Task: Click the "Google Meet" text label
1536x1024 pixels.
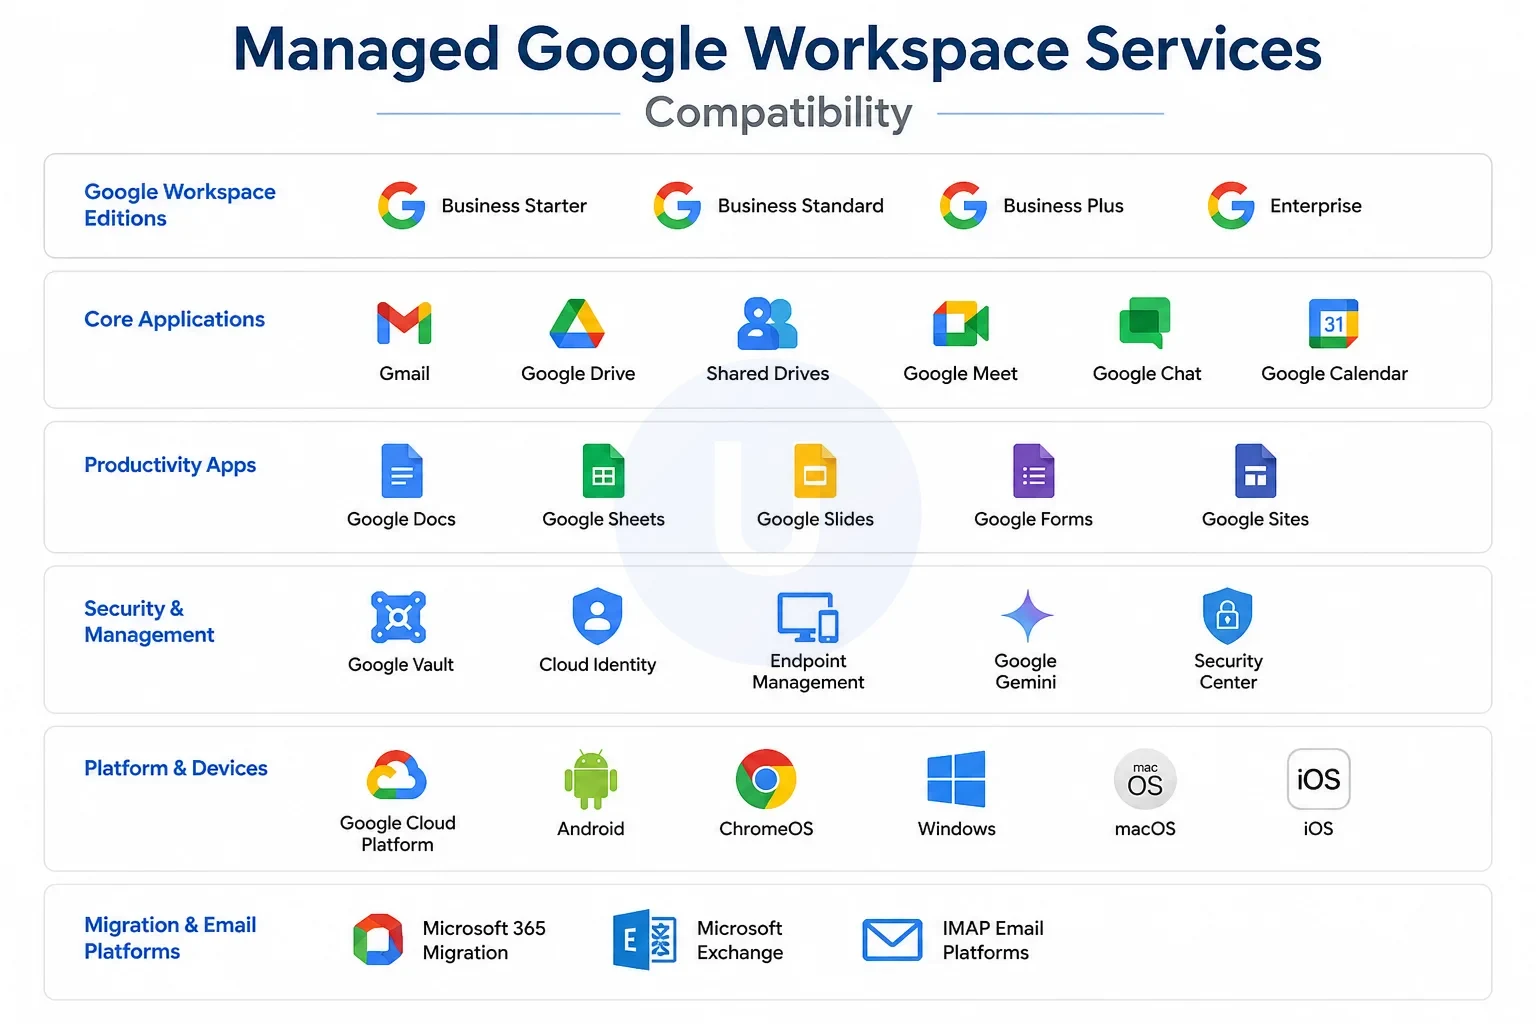Action: [x=960, y=374]
